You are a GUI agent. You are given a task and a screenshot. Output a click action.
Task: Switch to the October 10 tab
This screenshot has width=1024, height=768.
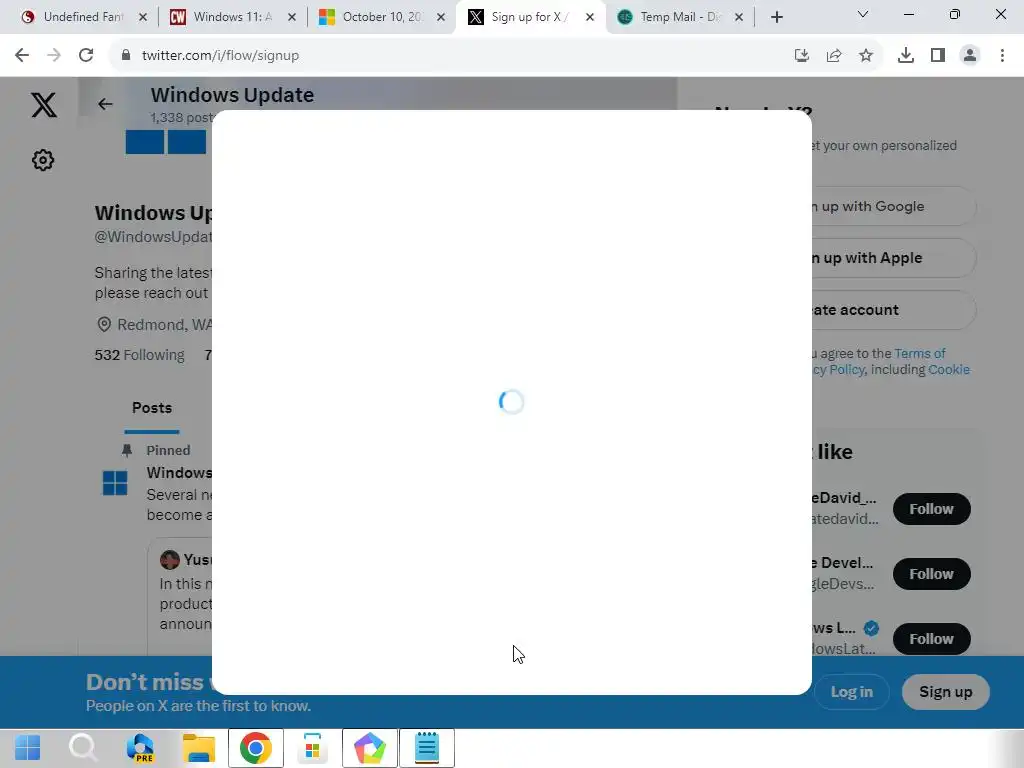[x=381, y=17]
